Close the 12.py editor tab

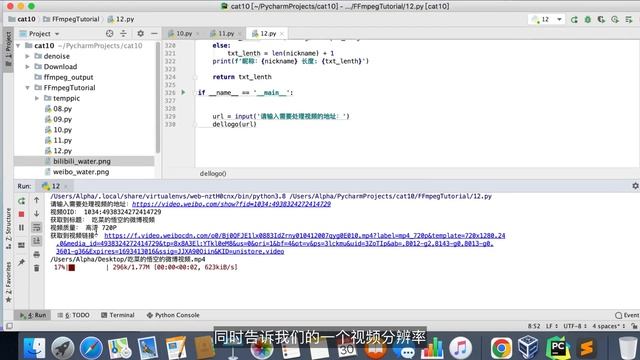coord(282,34)
